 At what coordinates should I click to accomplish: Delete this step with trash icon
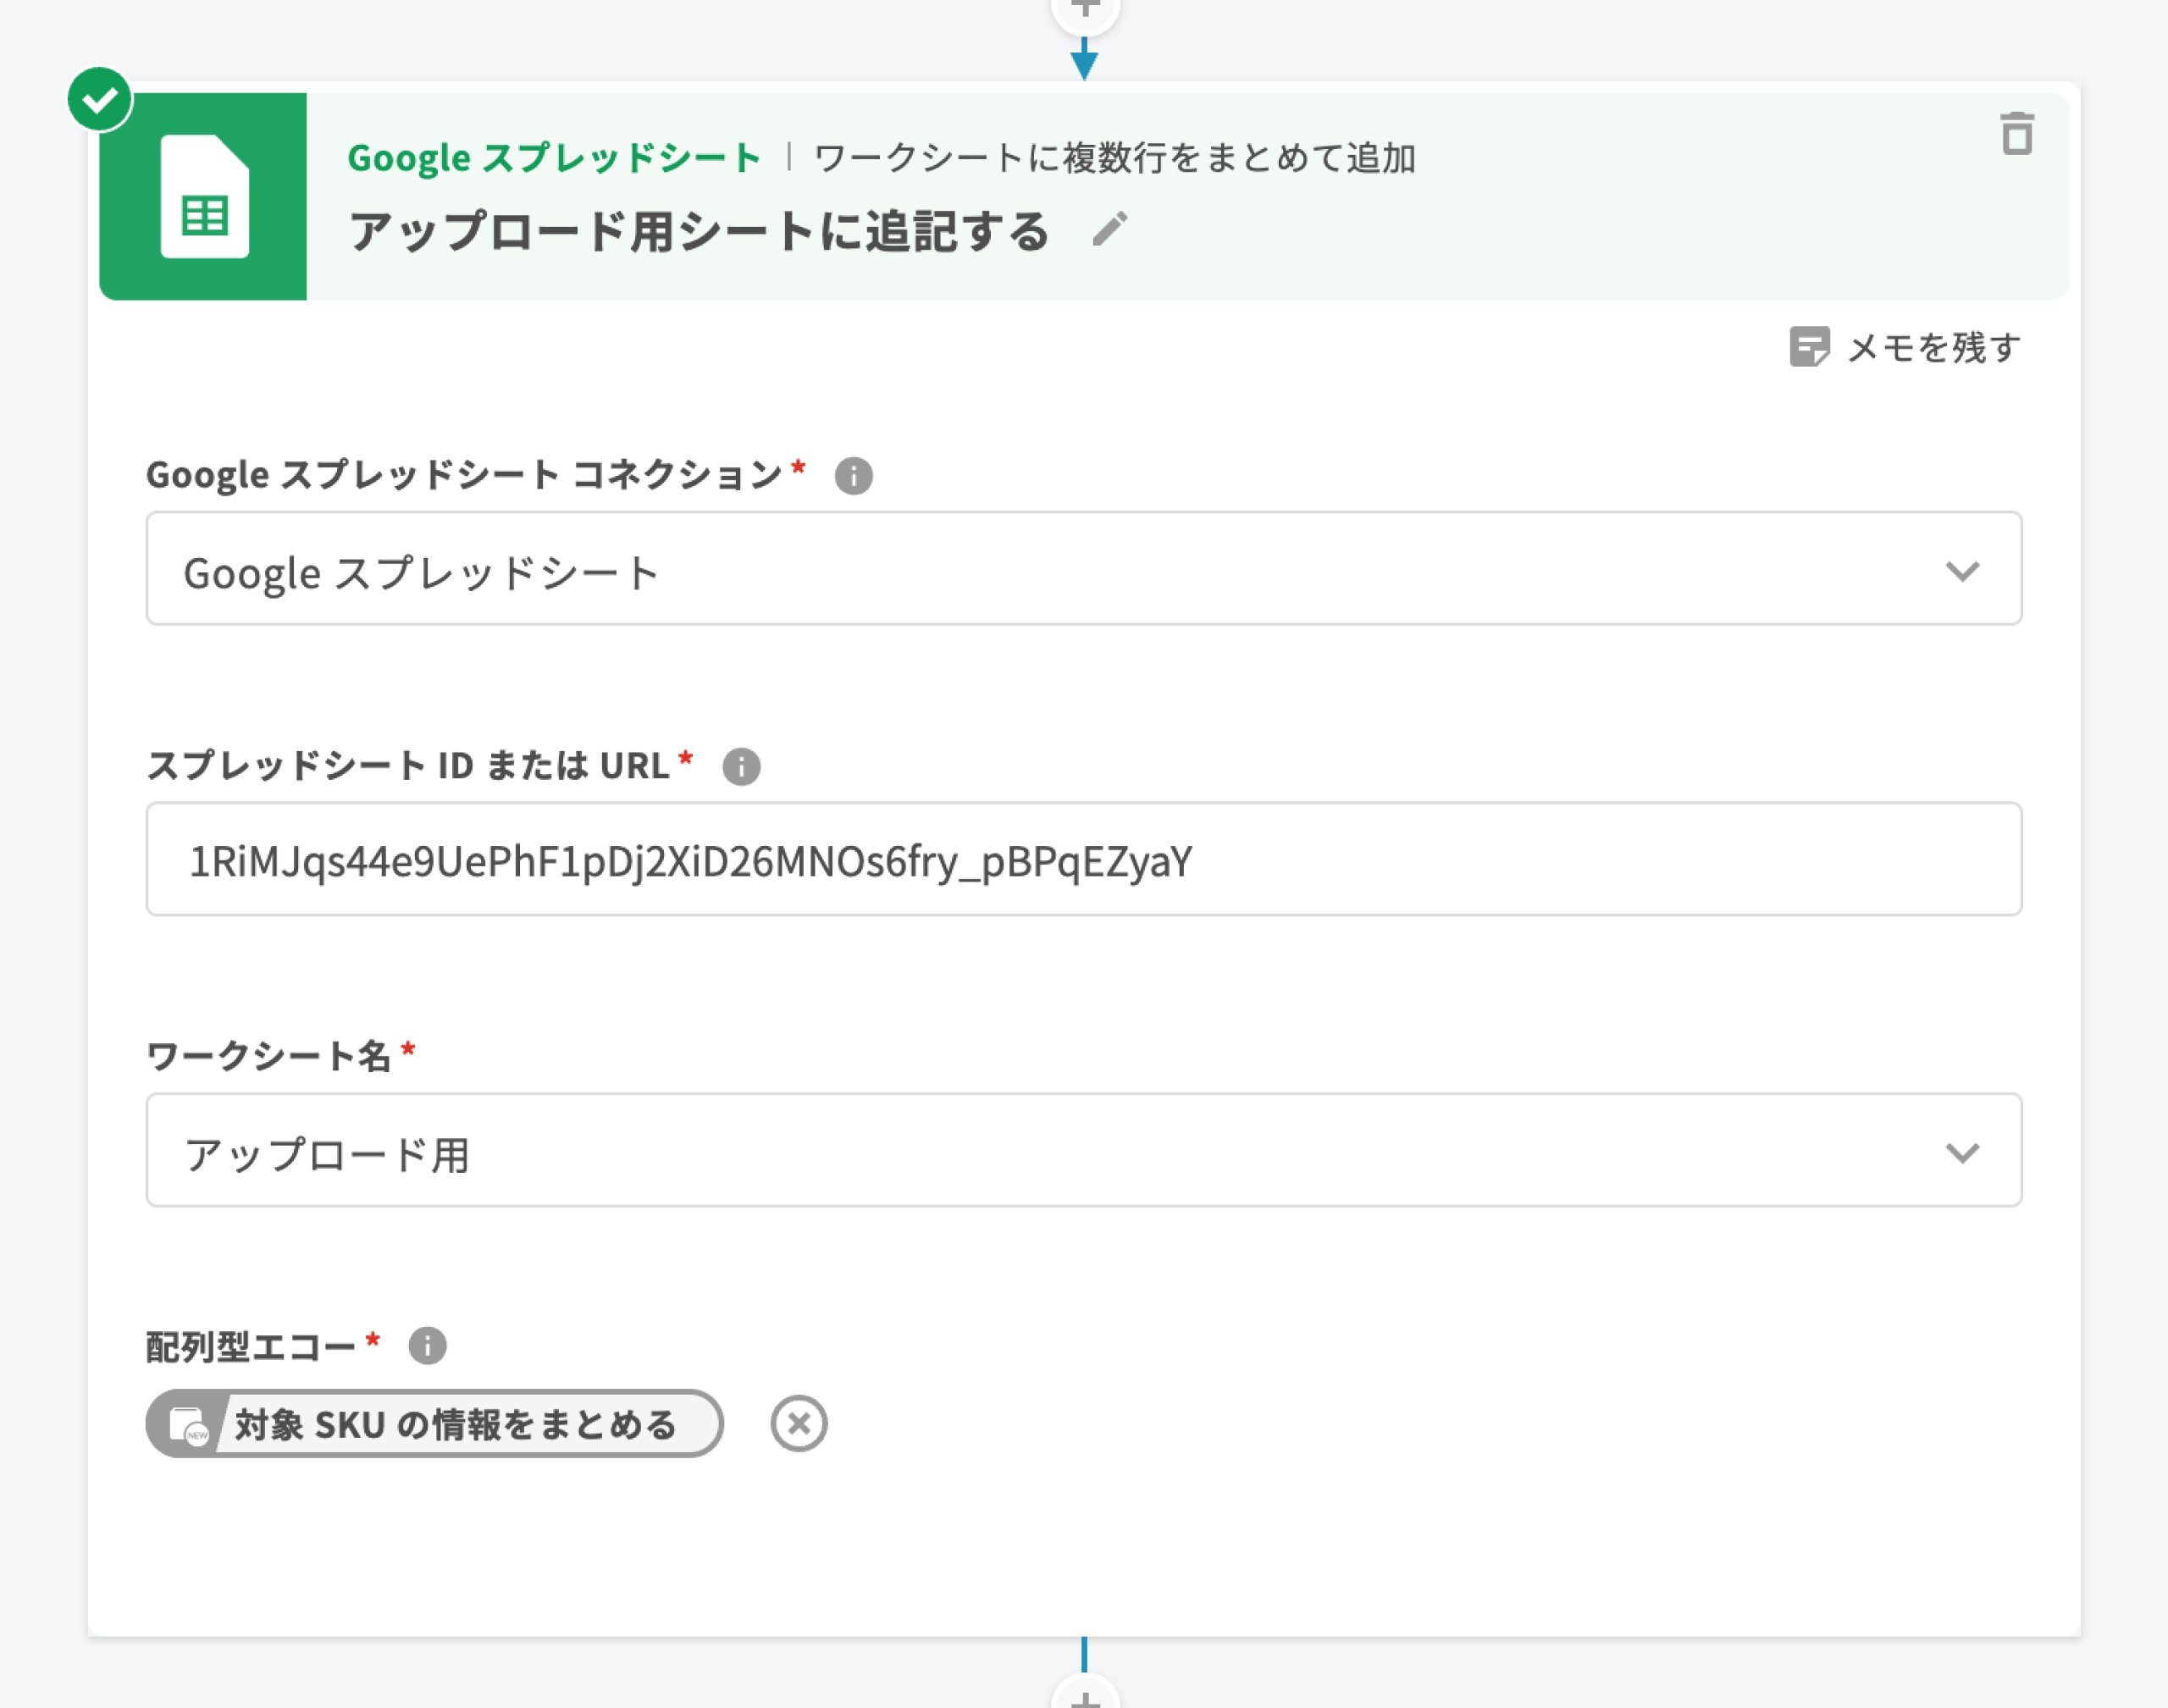pyautogui.click(x=2016, y=134)
